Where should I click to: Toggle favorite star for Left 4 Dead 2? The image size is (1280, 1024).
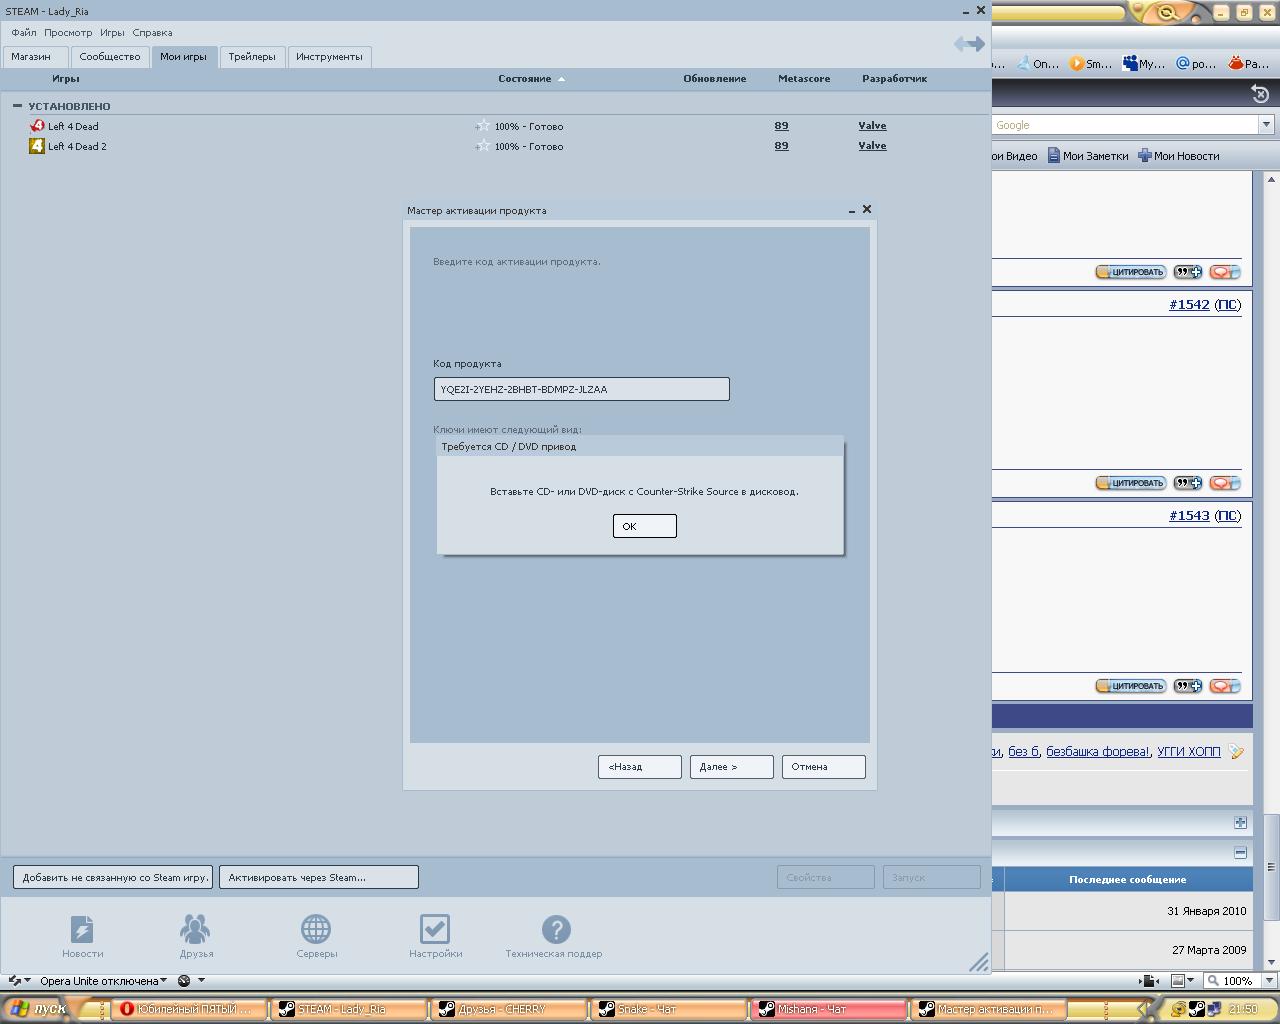coord(483,146)
